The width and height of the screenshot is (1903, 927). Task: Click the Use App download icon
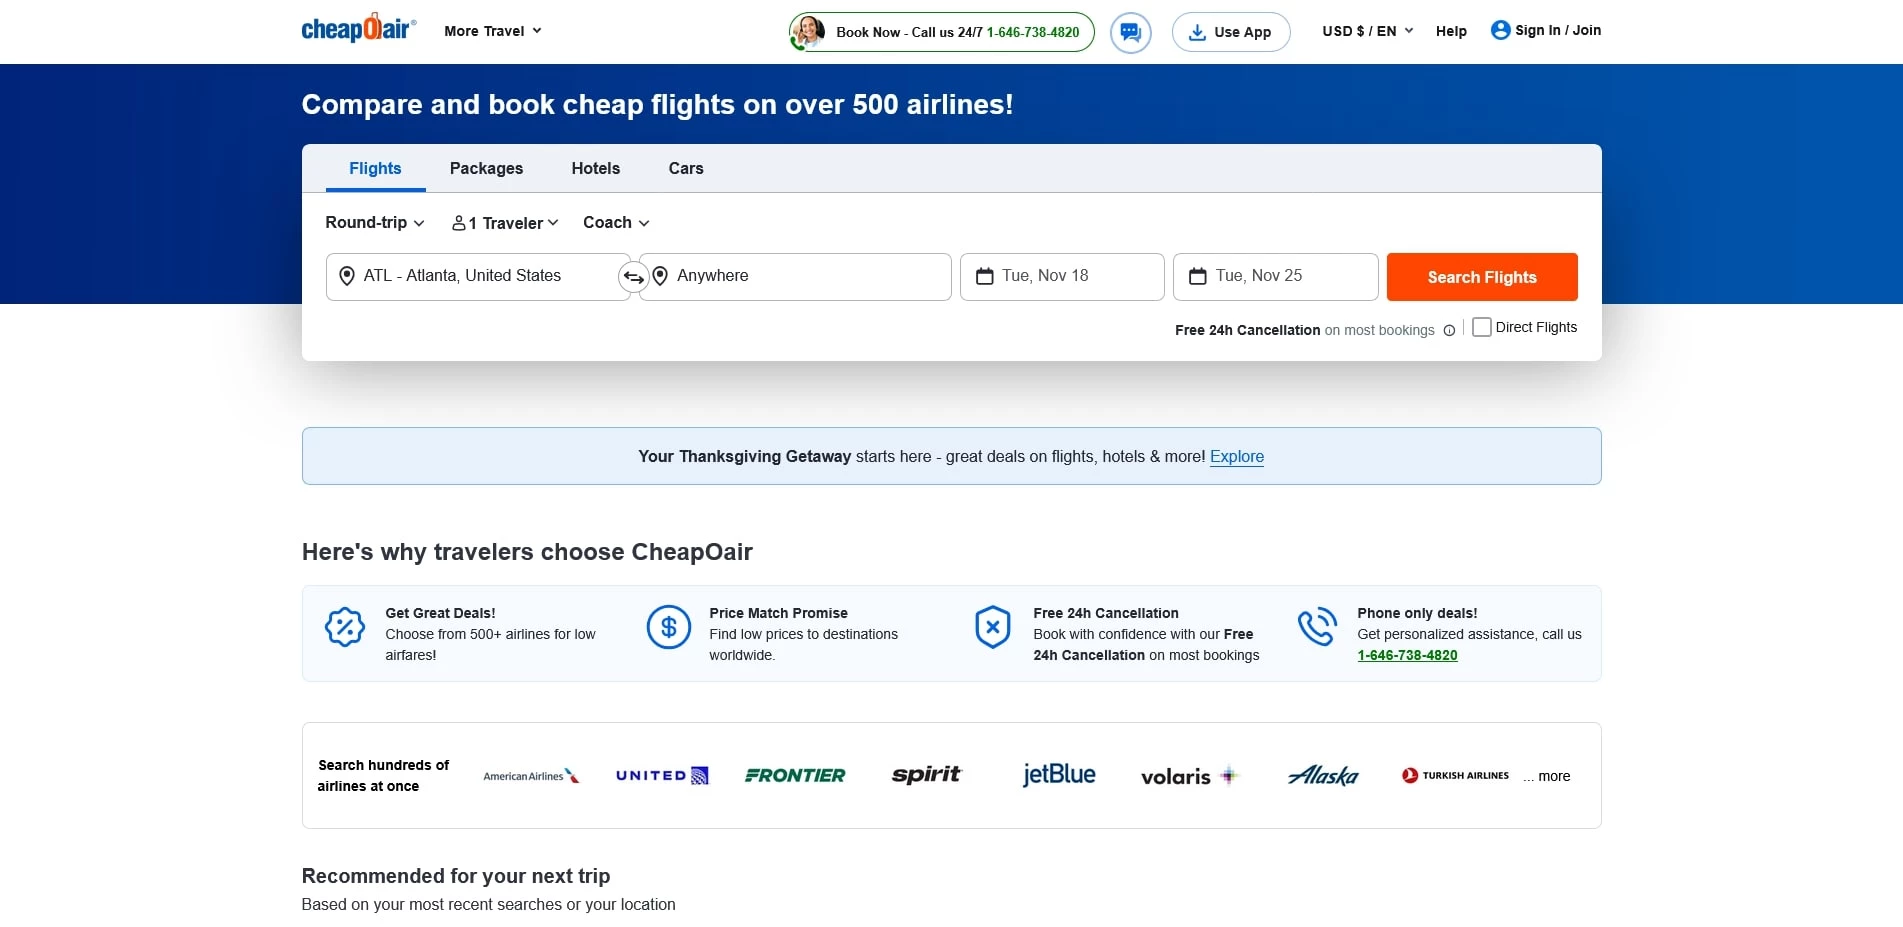[1196, 31]
